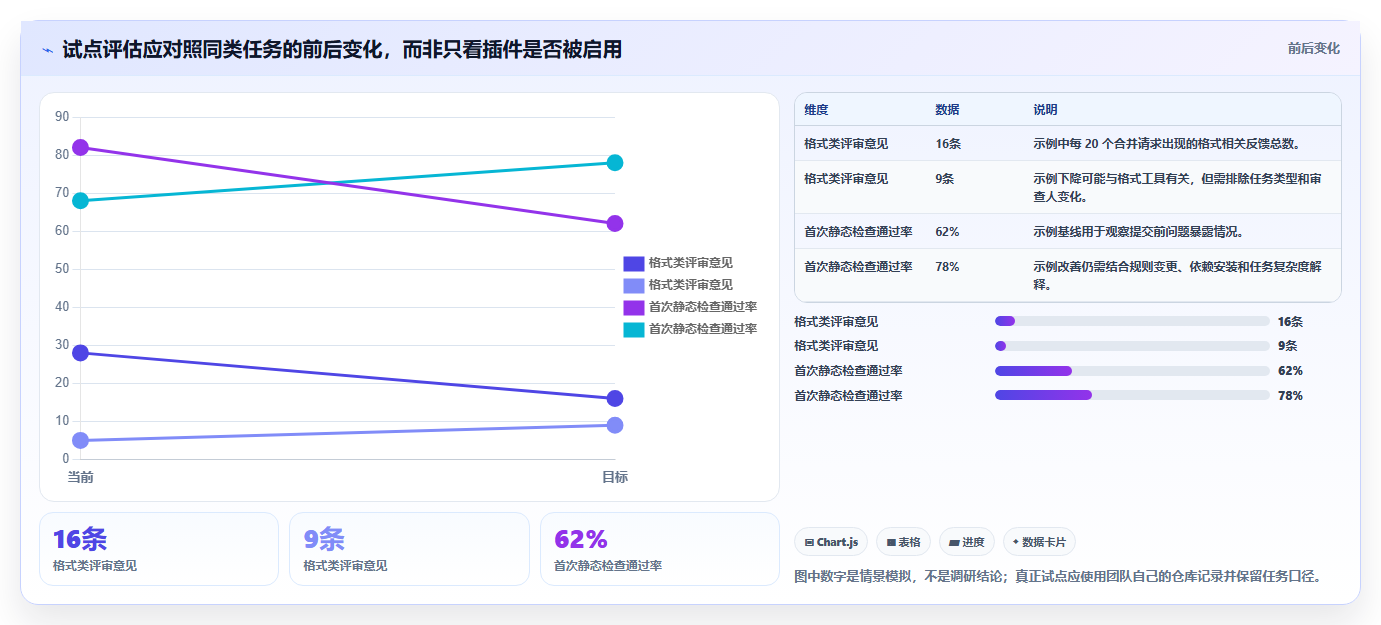Click the 说明 column header
Image resolution: width=1381 pixels, height=625 pixels.
[1045, 110]
